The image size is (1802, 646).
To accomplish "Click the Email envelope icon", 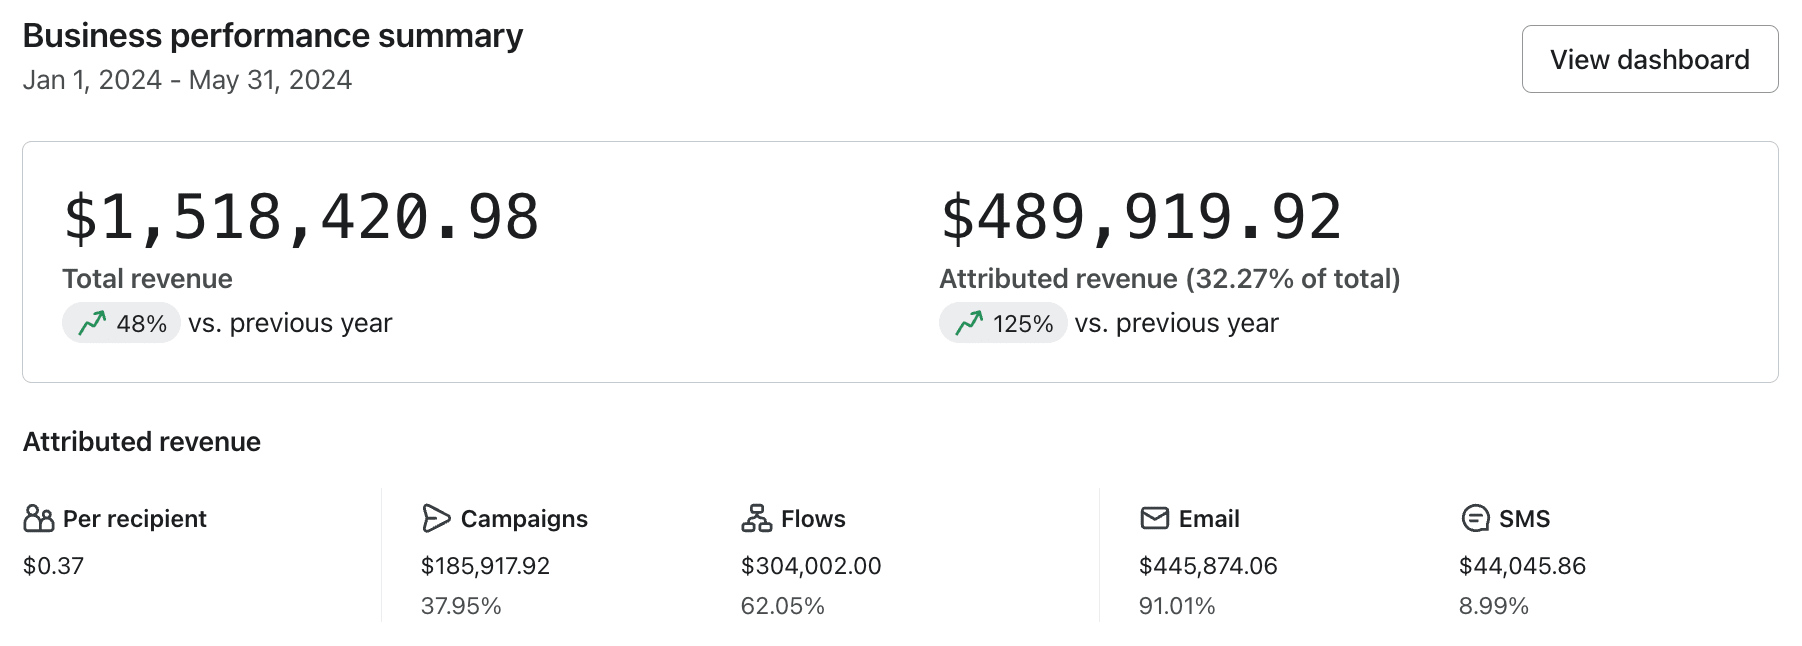I will [1155, 518].
